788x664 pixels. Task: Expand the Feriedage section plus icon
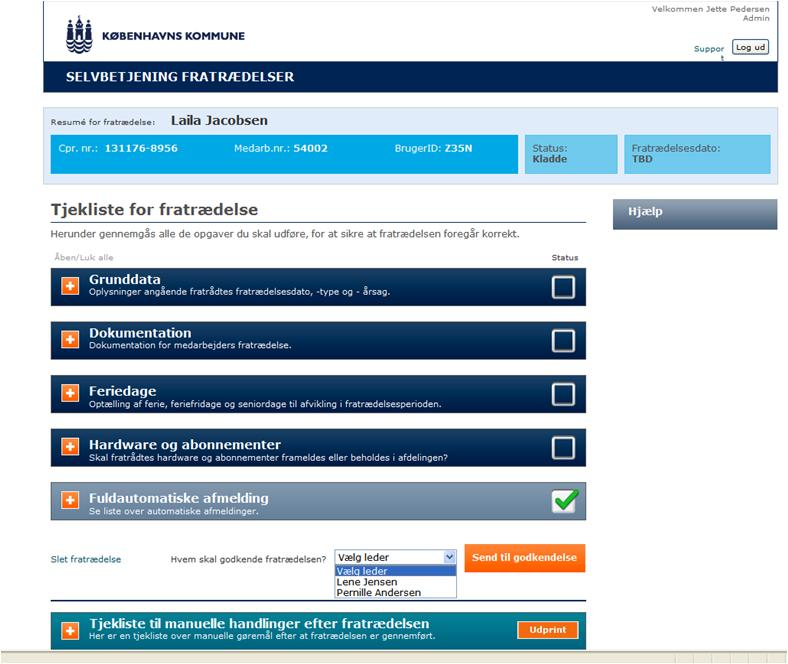click(x=70, y=393)
